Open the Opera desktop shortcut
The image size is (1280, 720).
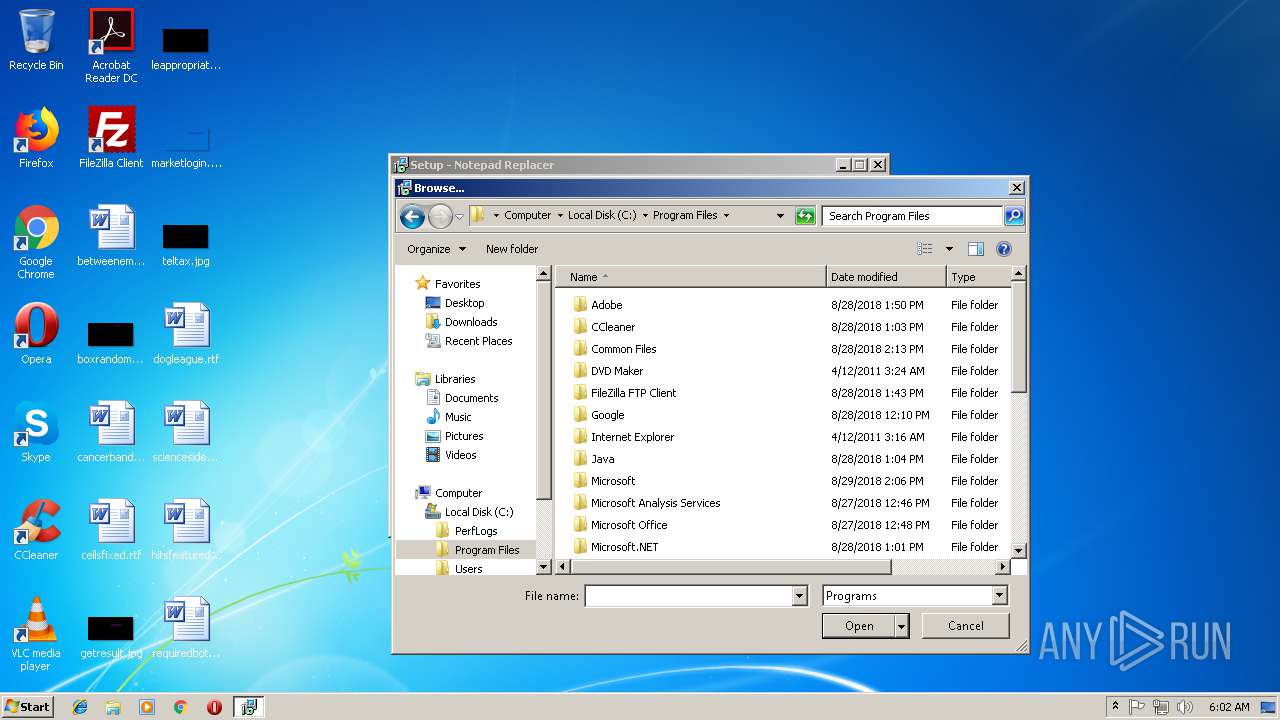[36, 334]
